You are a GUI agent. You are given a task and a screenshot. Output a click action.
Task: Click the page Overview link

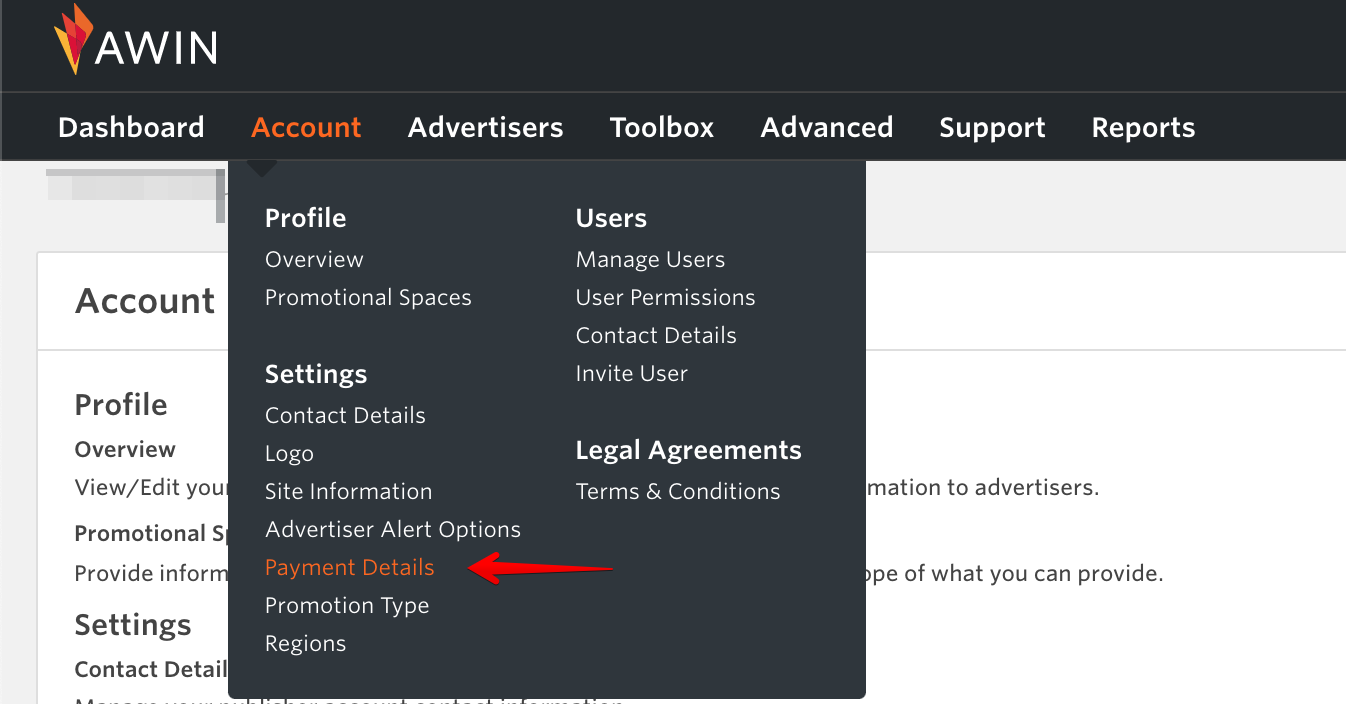coord(125,449)
